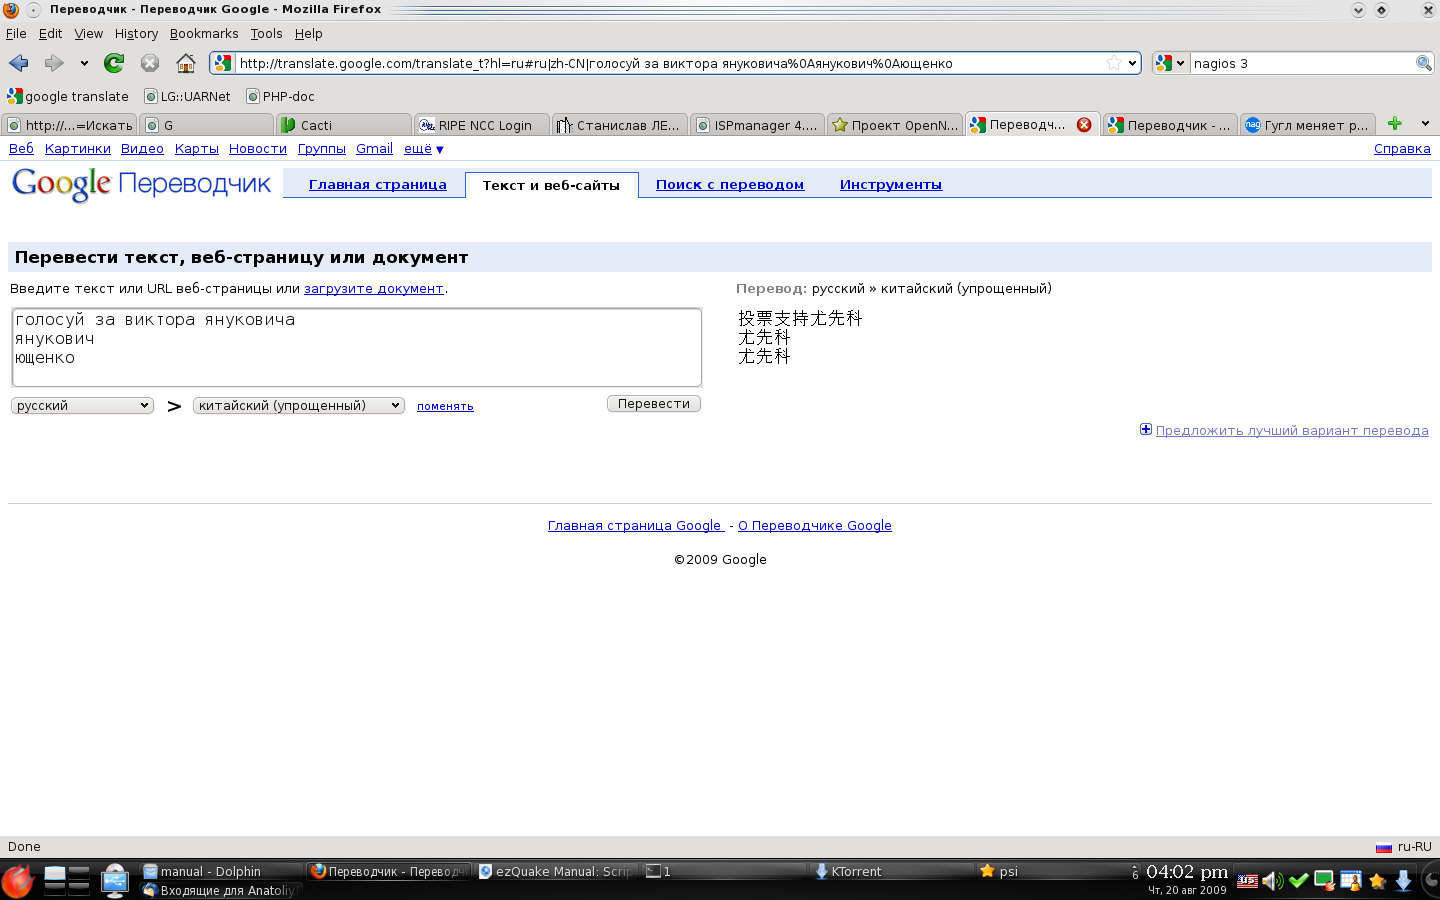The height and width of the screenshot is (900, 1440).
Task: Click the green checkmark tray icon
Action: point(1298,881)
